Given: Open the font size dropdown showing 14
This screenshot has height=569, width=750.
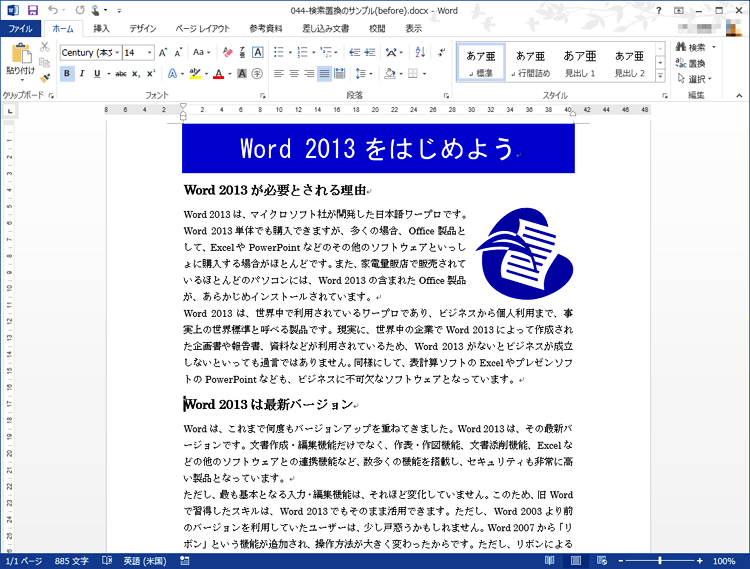Looking at the screenshot, I should (x=150, y=53).
